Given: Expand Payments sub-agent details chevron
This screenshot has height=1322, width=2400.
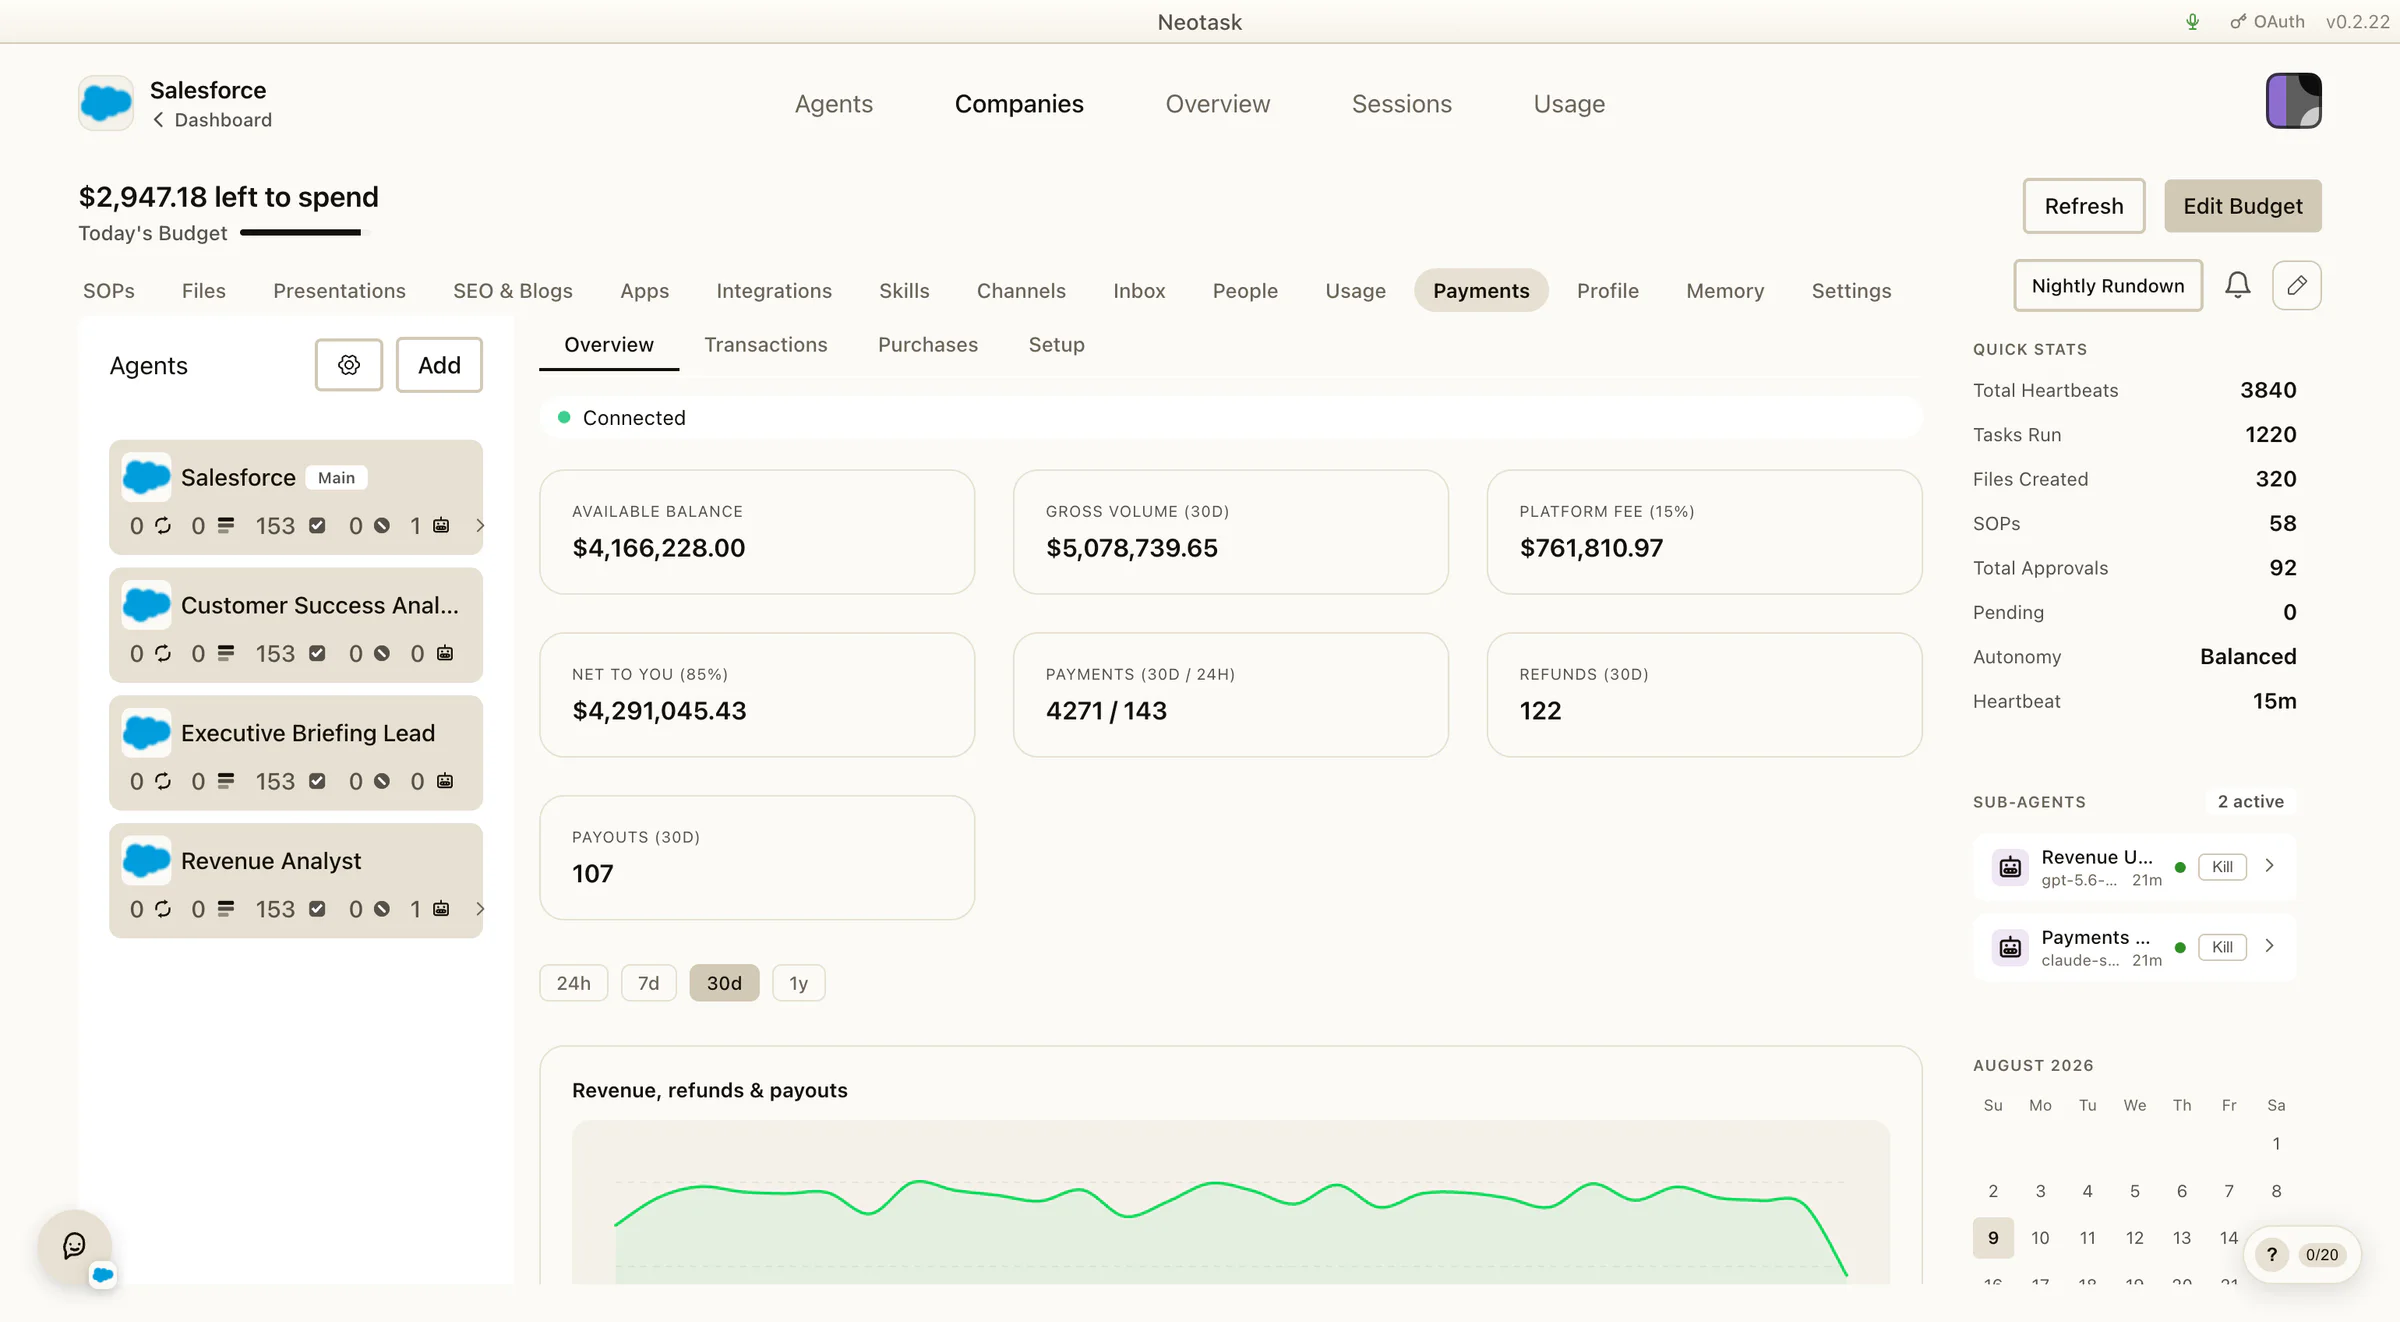Looking at the screenshot, I should (x=2269, y=946).
